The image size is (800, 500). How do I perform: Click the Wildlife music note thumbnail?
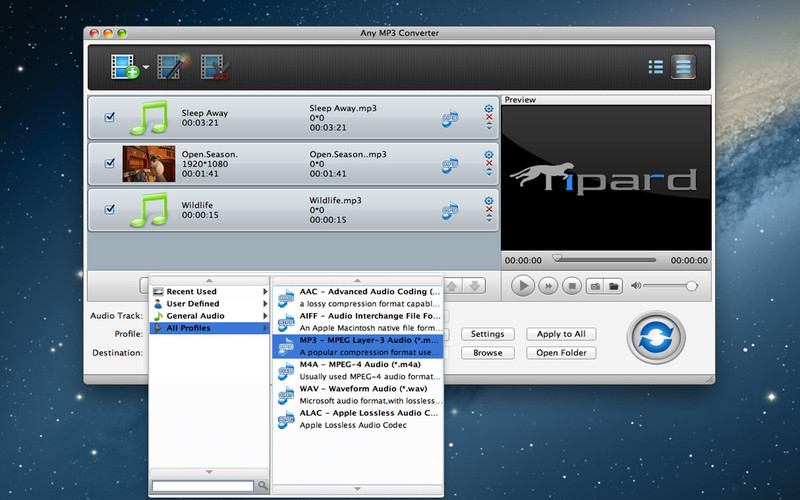pyautogui.click(x=149, y=210)
